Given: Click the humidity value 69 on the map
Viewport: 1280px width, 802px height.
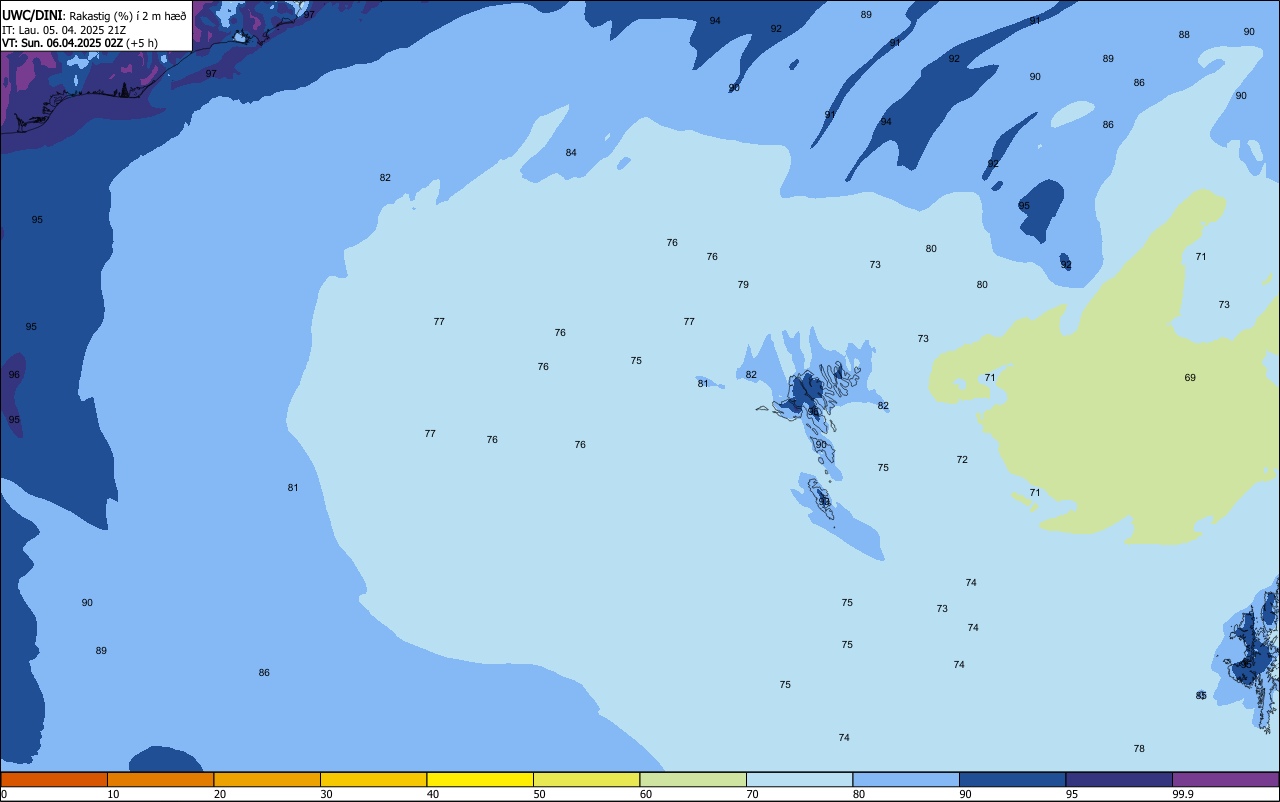Looking at the screenshot, I should pos(1190,378).
